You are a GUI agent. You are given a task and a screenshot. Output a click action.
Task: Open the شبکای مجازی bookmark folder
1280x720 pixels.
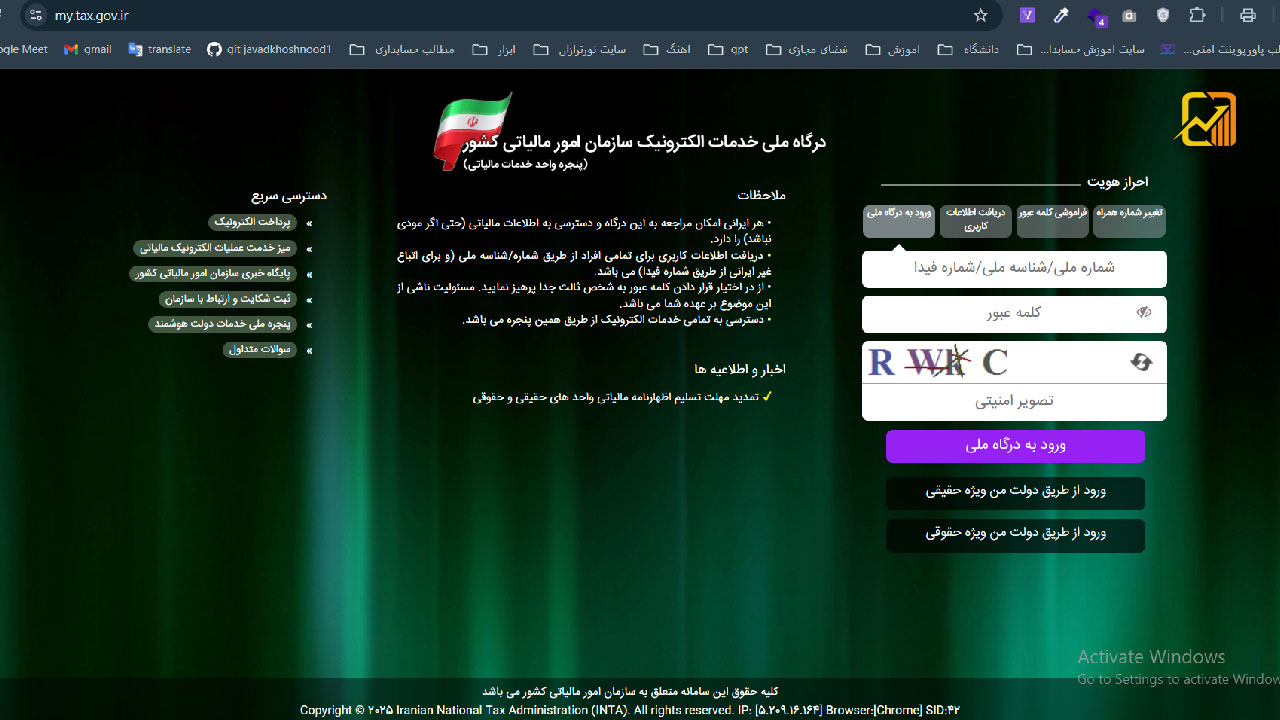(807, 49)
